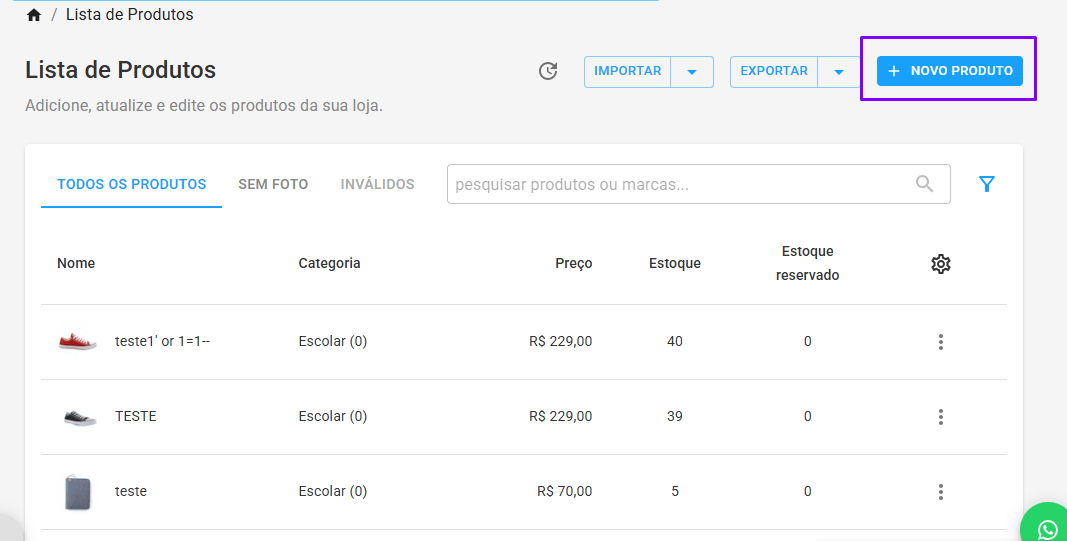1067x541 pixels.
Task: Open options menu for teste1' or 1=1-- row
Action: [x=940, y=342]
